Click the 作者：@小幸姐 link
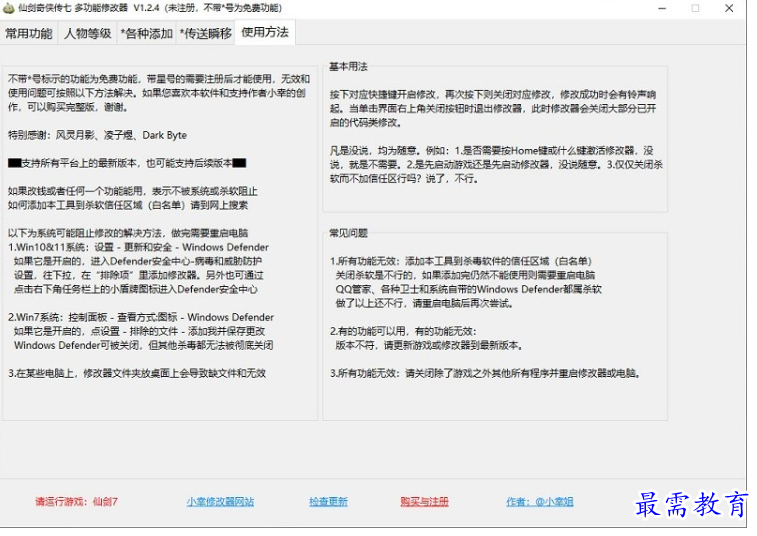757x536 pixels. (540, 502)
